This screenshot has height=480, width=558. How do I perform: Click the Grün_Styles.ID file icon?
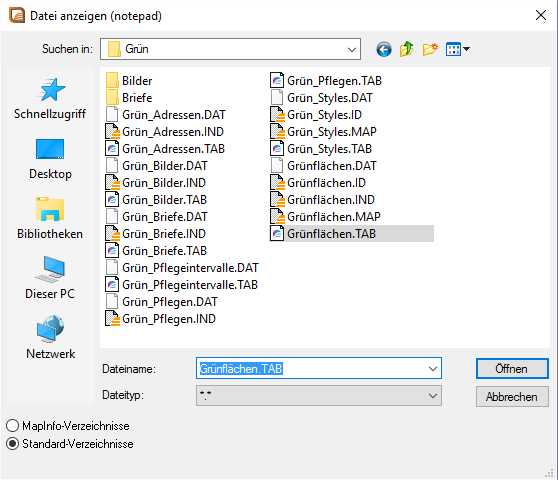[x=277, y=115]
